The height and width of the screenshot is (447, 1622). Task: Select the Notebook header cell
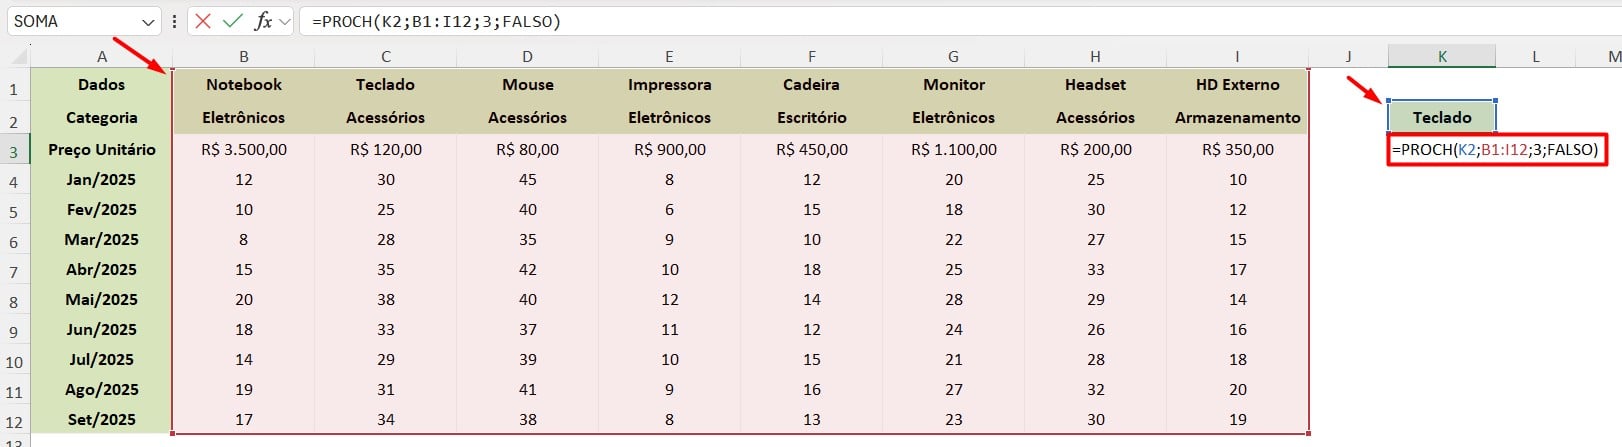pyautogui.click(x=244, y=85)
